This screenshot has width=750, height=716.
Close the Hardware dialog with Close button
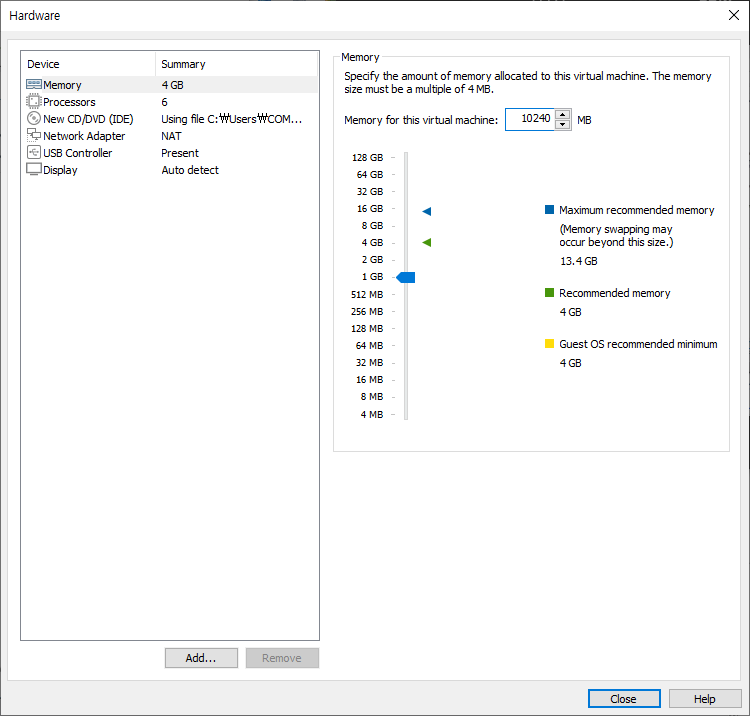tap(624, 699)
